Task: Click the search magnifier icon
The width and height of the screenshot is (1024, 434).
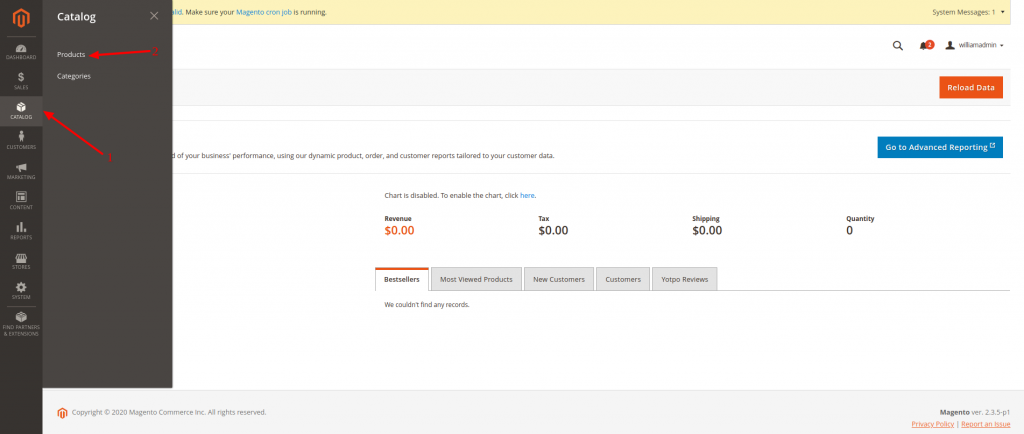Action: click(x=897, y=45)
